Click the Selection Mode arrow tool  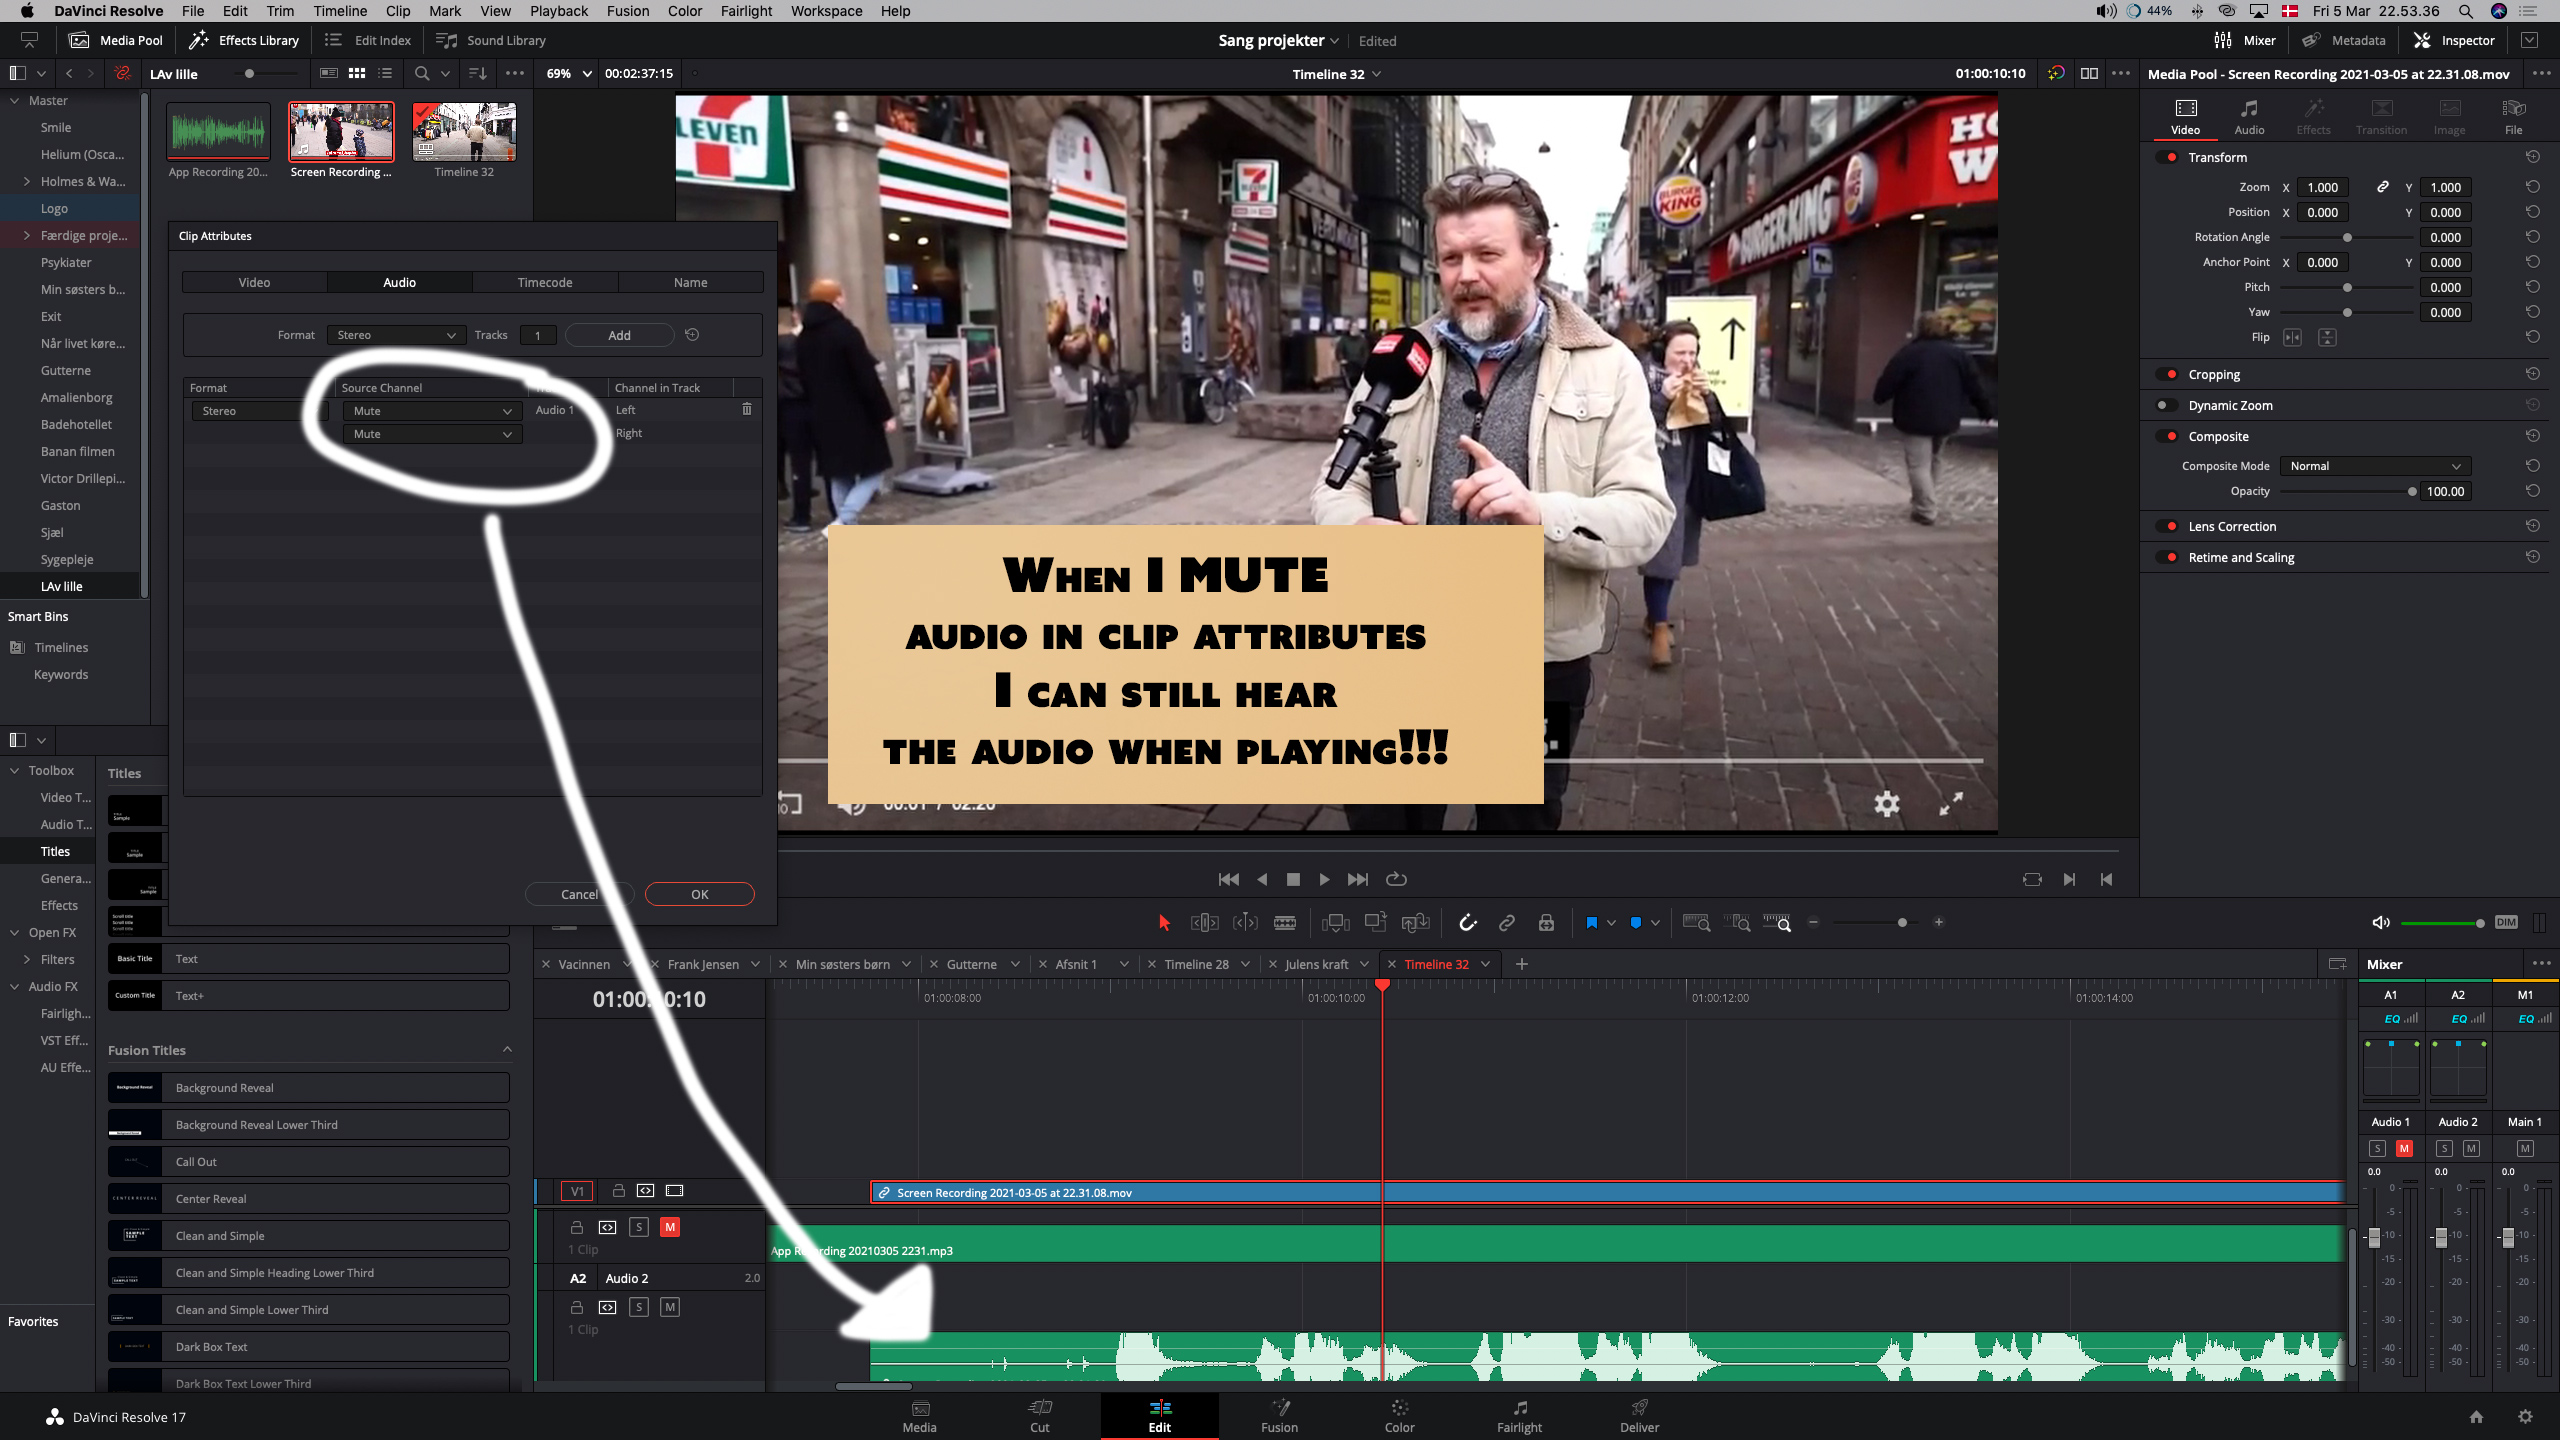click(1163, 923)
